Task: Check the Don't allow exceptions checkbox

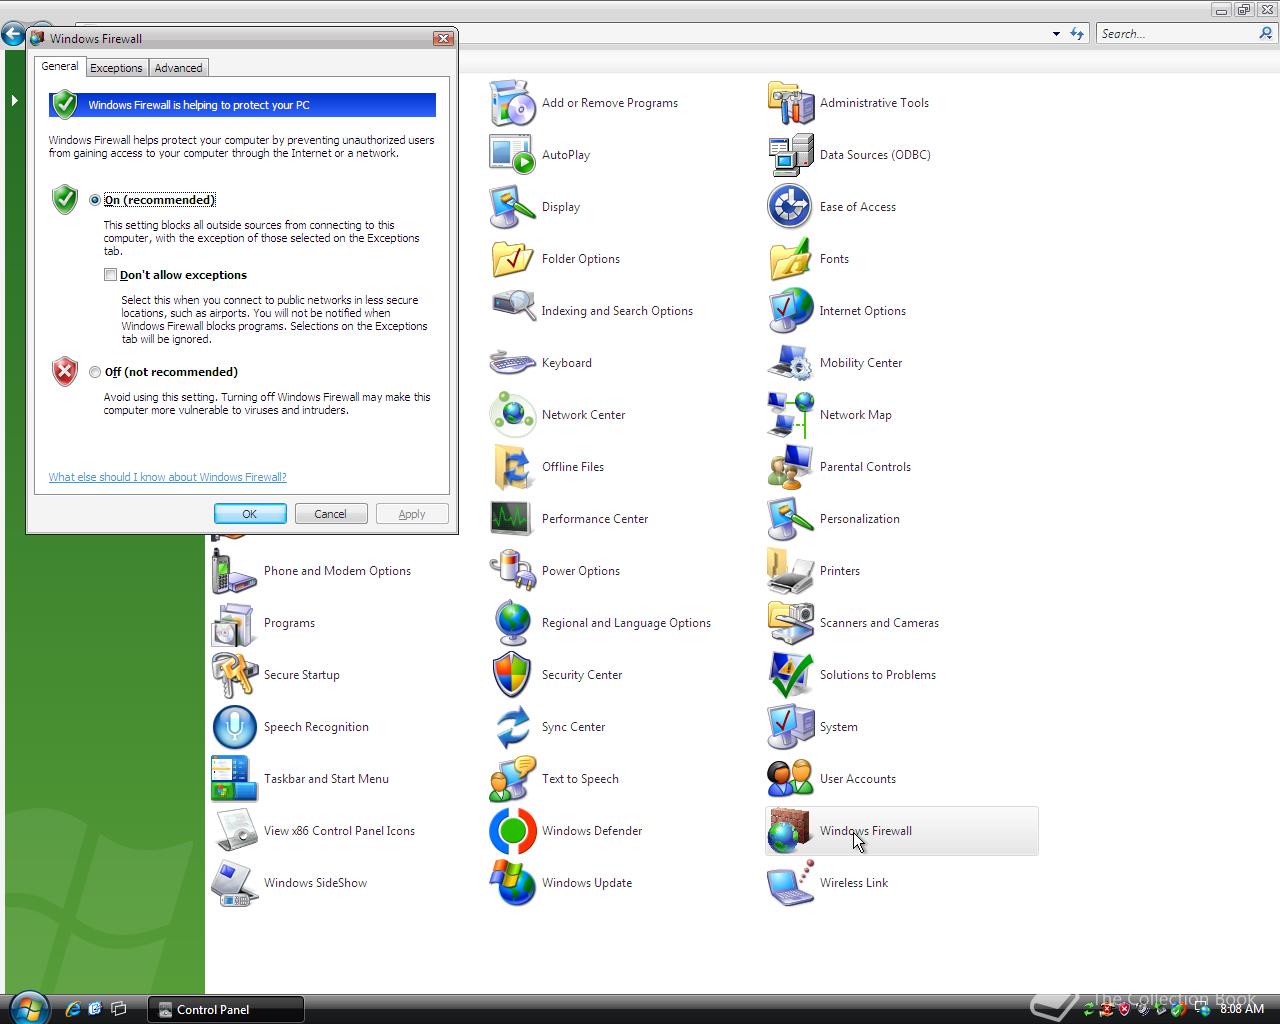Action: coord(111,275)
